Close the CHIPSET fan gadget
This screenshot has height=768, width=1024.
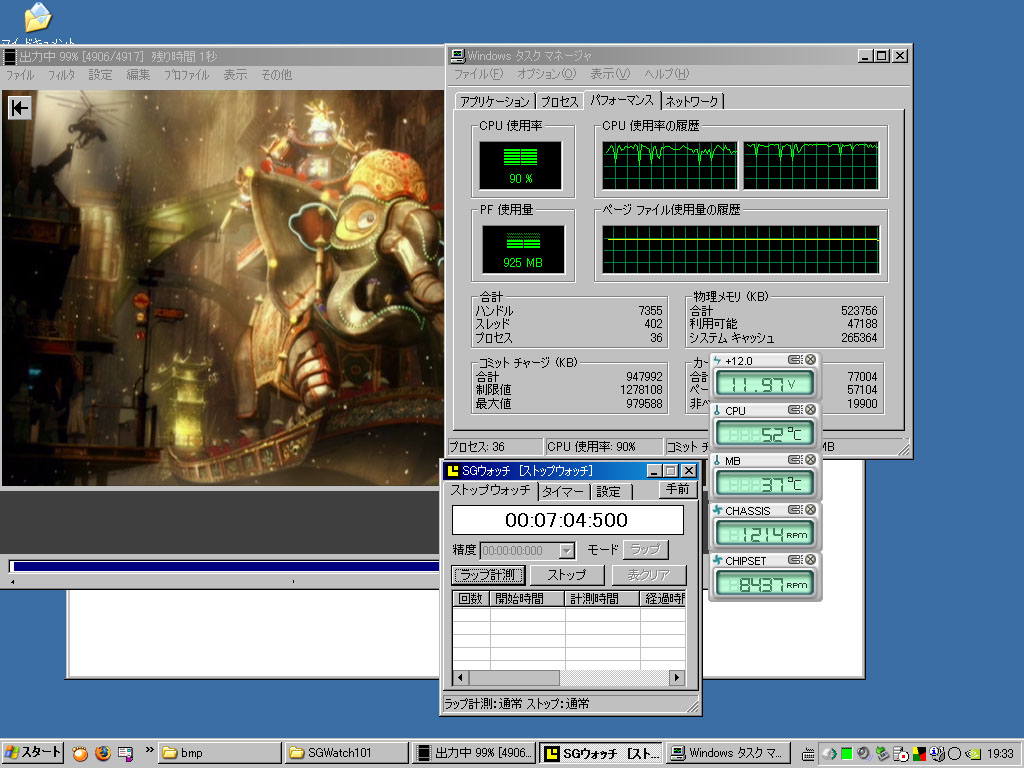pyautogui.click(x=810, y=560)
